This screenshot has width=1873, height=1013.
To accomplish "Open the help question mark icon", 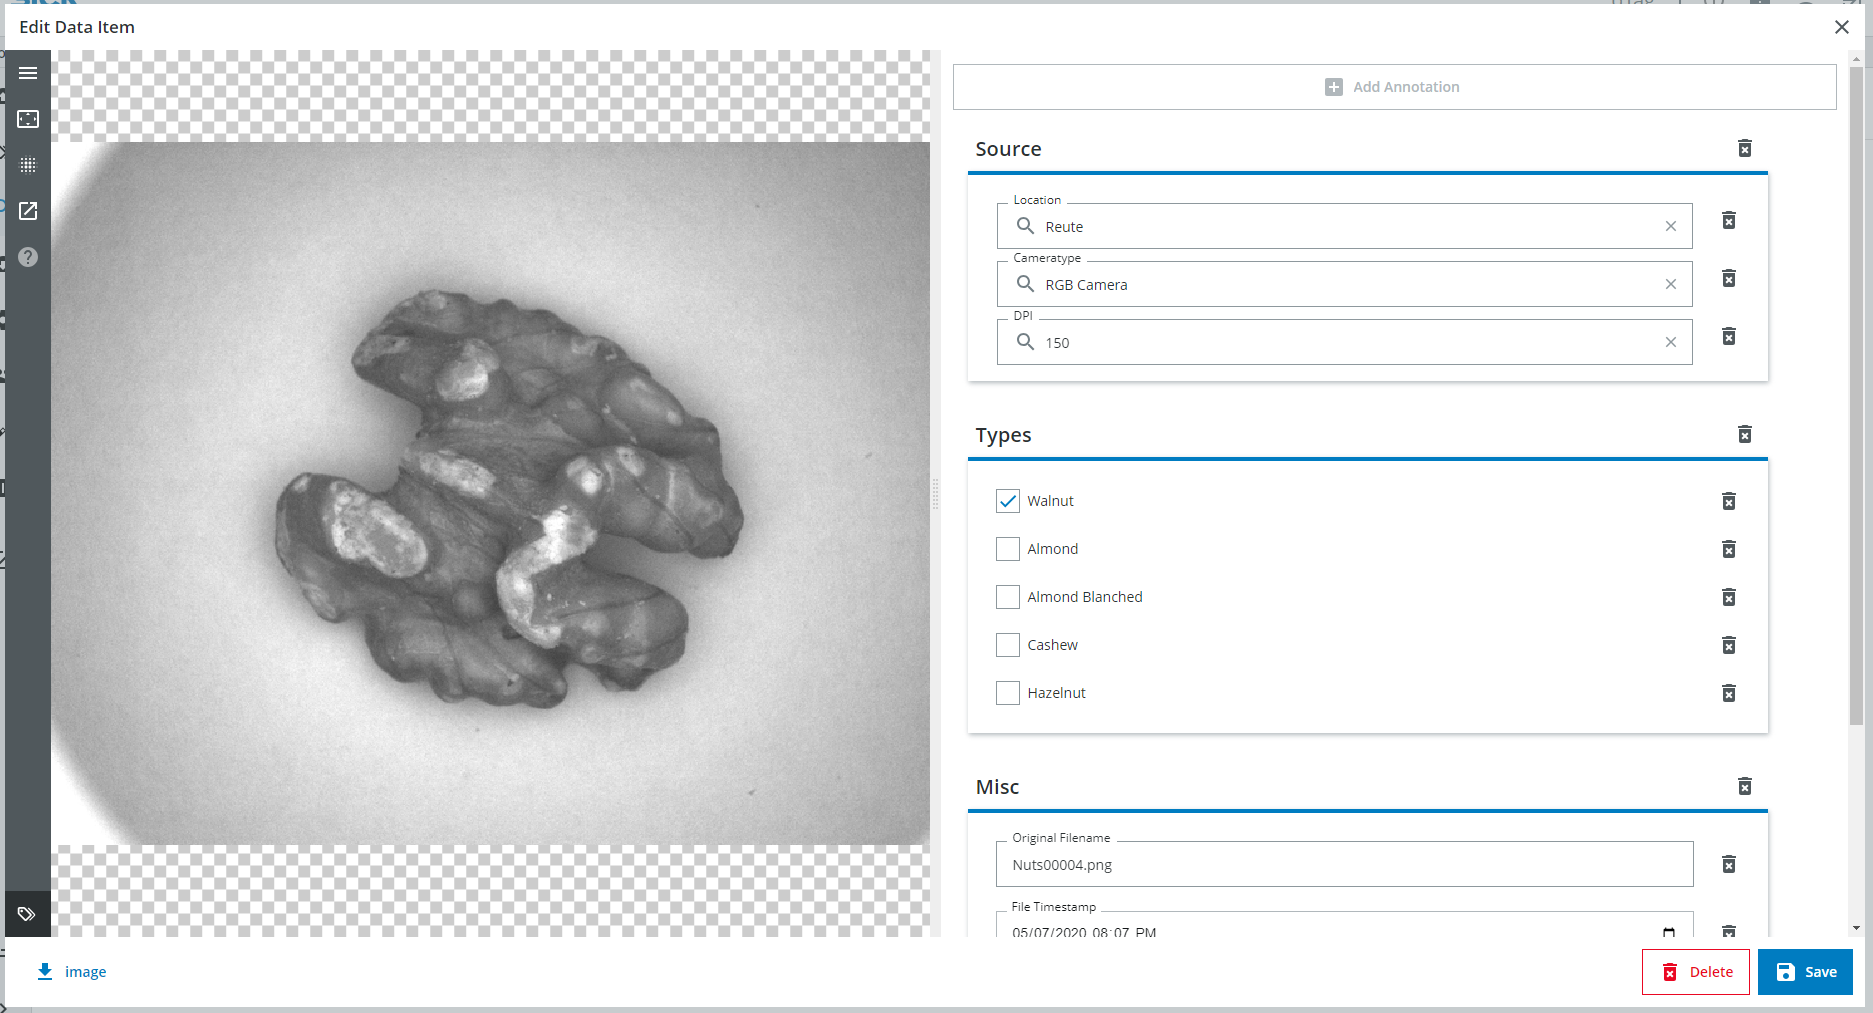I will 28,257.
